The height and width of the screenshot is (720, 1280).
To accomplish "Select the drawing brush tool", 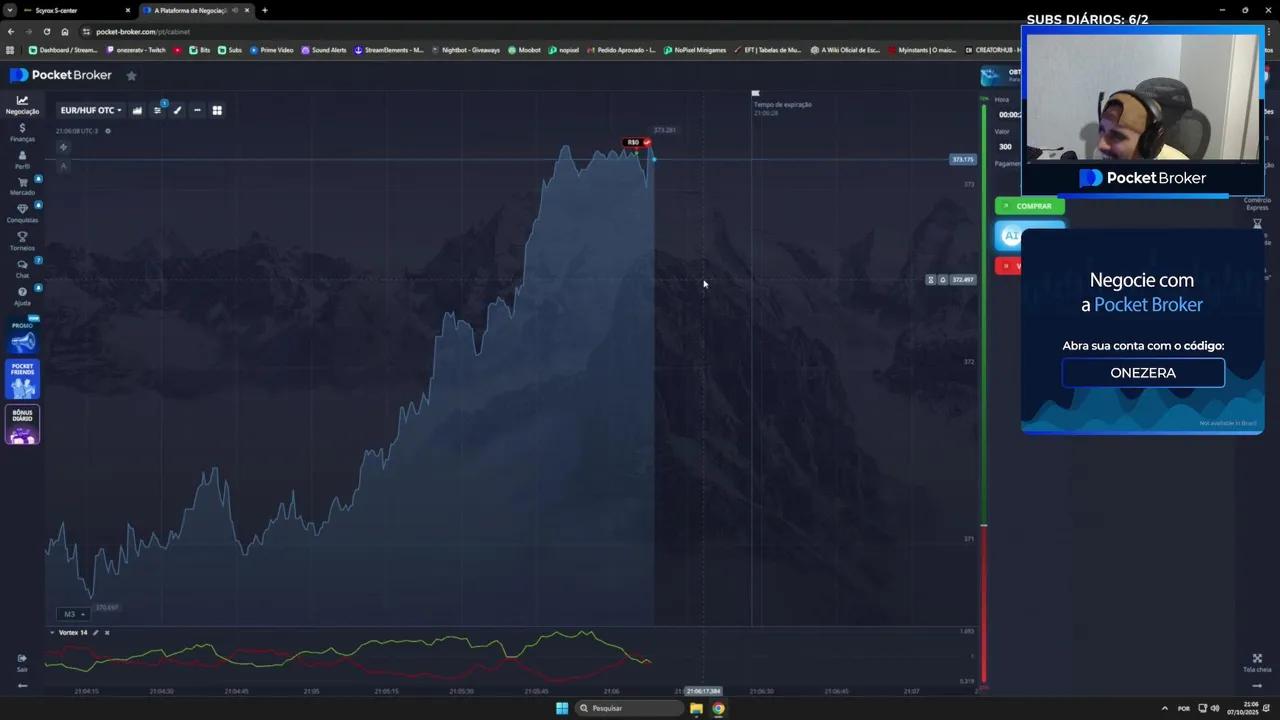I will 177,110.
